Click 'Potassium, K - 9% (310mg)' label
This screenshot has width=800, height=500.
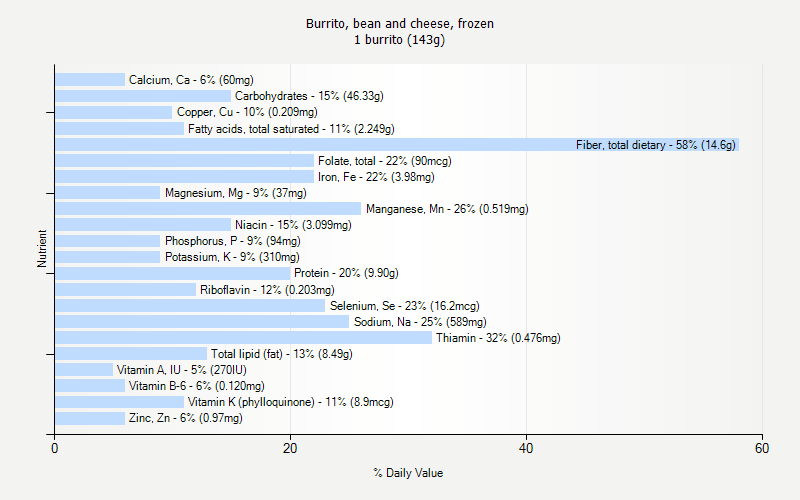(232, 257)
